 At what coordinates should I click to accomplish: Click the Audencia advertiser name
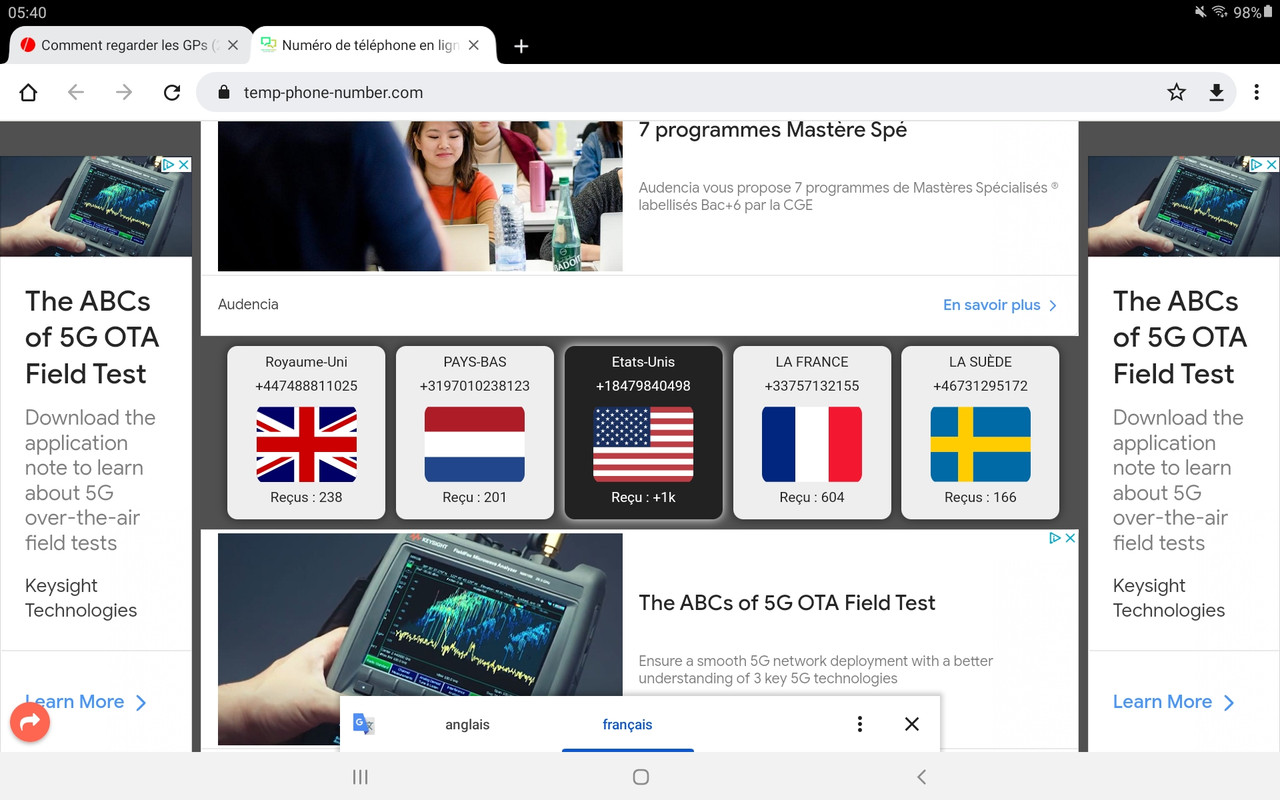pos(248,304)
